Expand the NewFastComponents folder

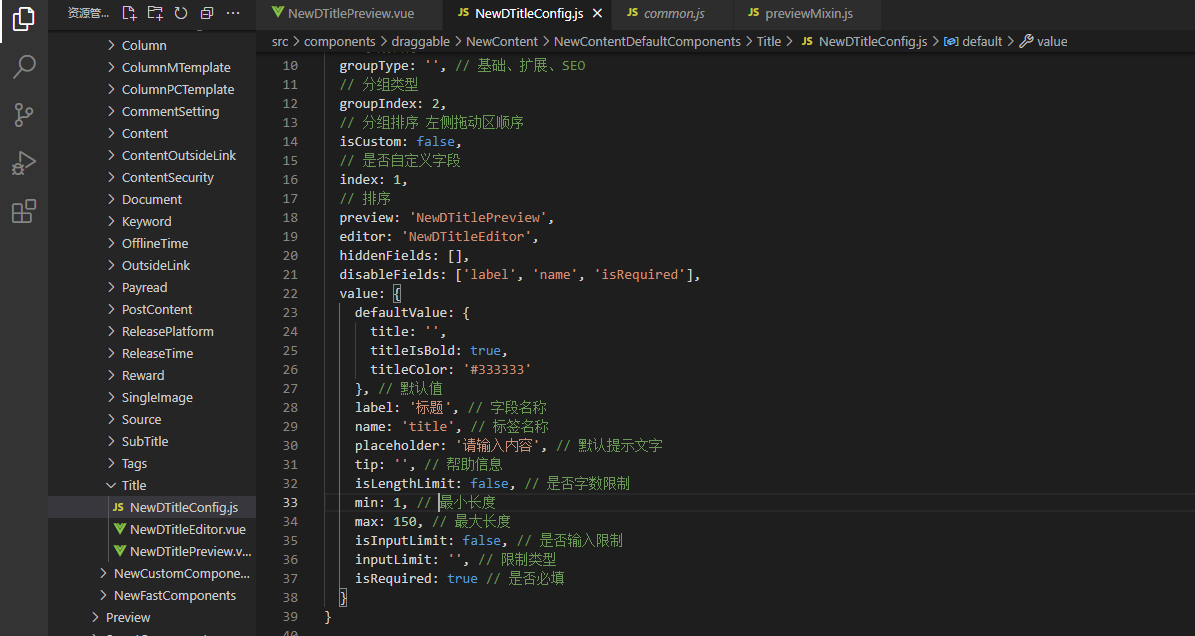coord(174,595)
